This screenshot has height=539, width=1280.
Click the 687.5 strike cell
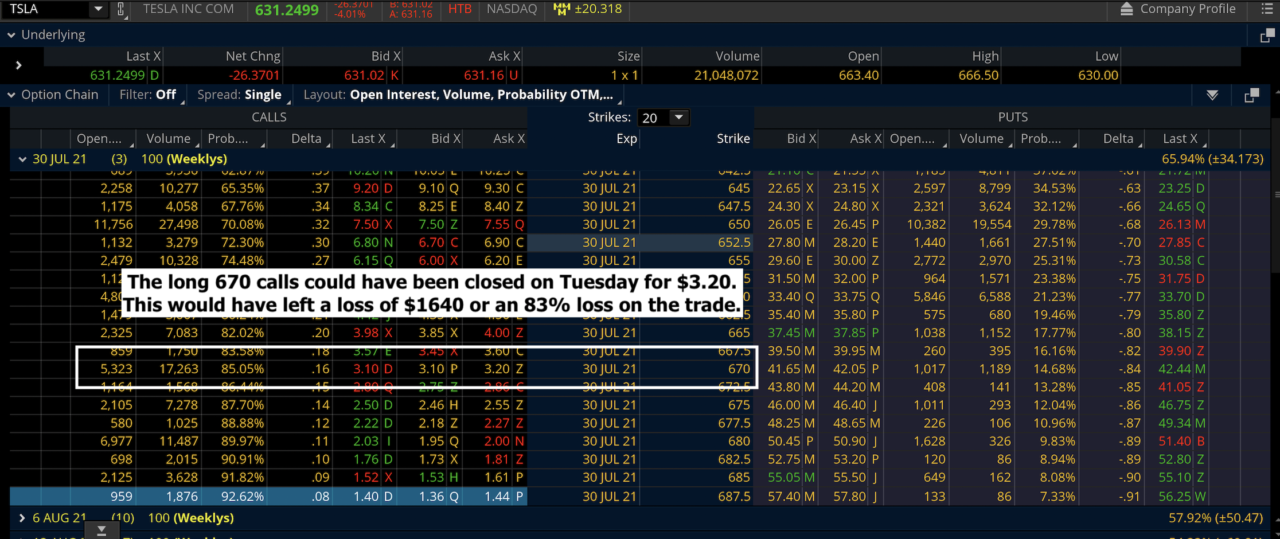735,494
